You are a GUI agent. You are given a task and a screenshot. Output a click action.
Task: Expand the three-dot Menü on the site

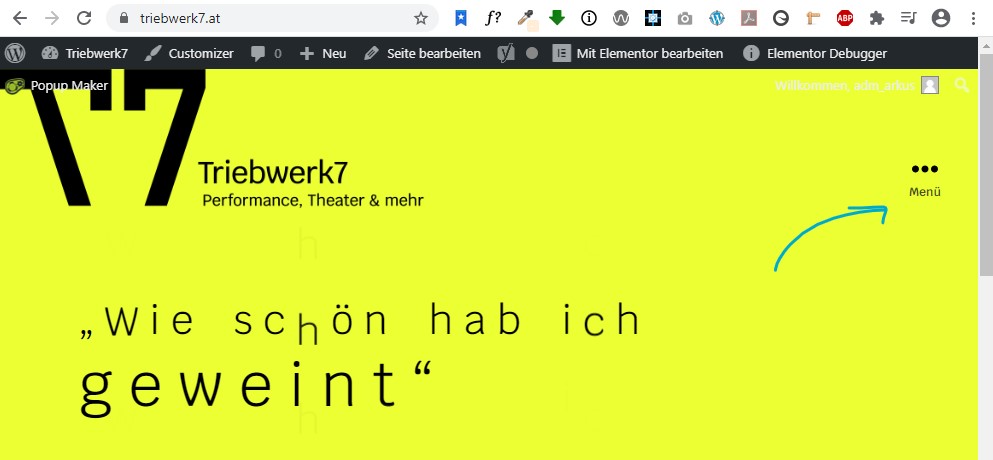point(925,176)
